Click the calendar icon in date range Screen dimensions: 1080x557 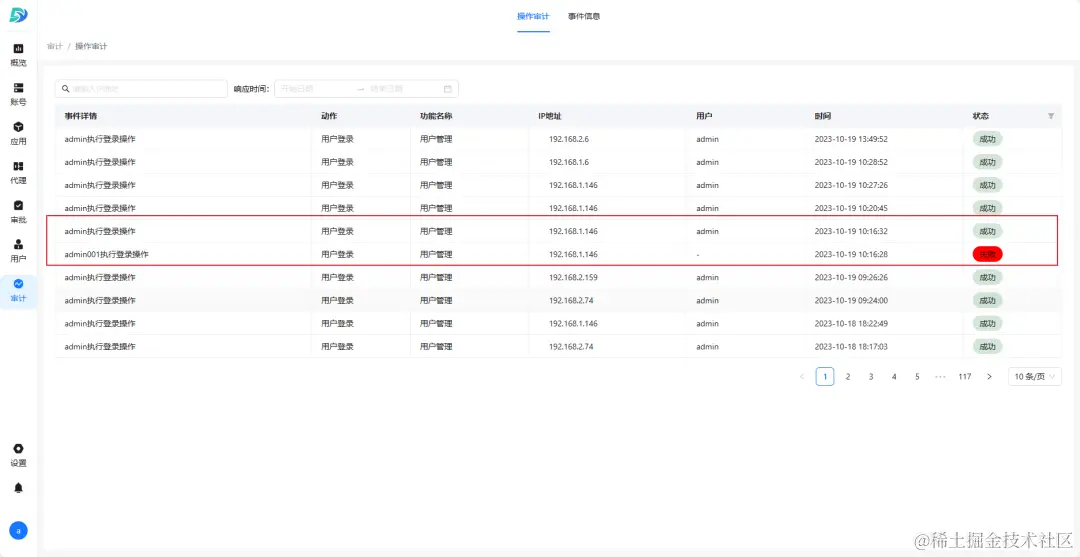(x=448, y=89)
